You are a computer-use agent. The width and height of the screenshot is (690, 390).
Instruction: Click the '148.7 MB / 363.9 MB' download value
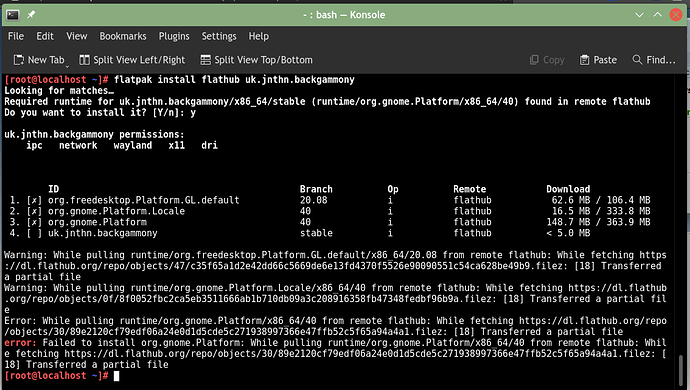tap(598, 222)
